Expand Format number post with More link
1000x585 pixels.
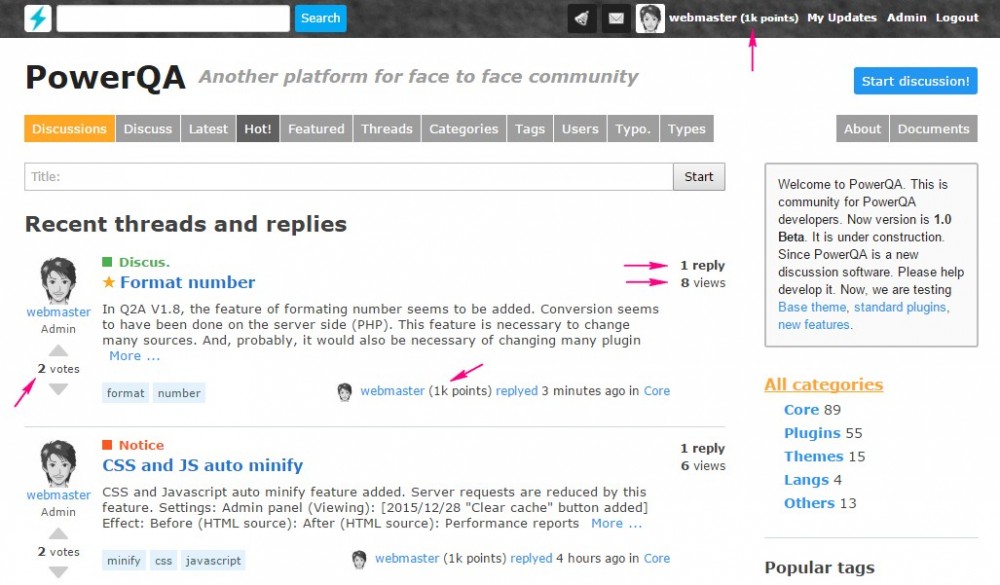tap(134, 356)
